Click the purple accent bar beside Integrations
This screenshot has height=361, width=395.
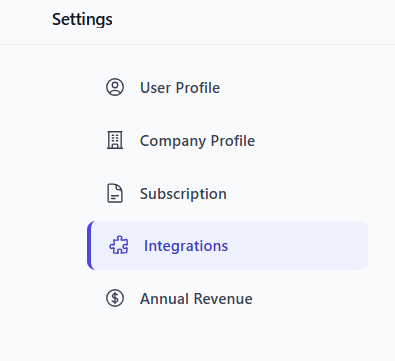click(x=89, y=245)
